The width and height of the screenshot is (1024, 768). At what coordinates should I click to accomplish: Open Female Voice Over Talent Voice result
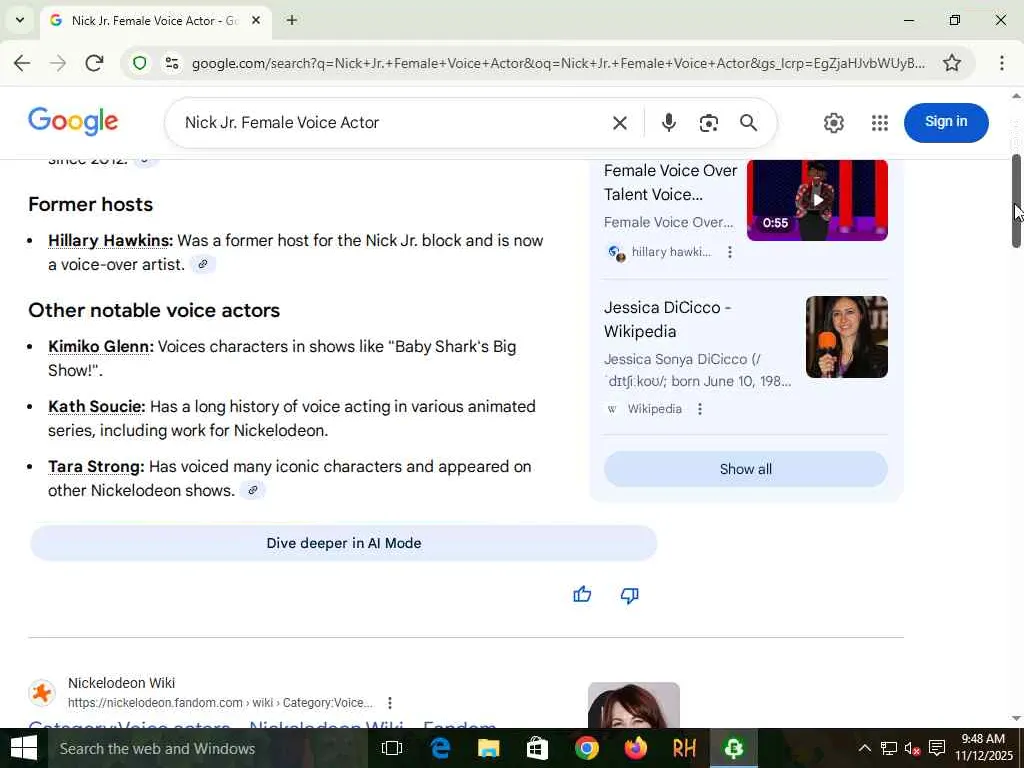(x=670, y=182)
